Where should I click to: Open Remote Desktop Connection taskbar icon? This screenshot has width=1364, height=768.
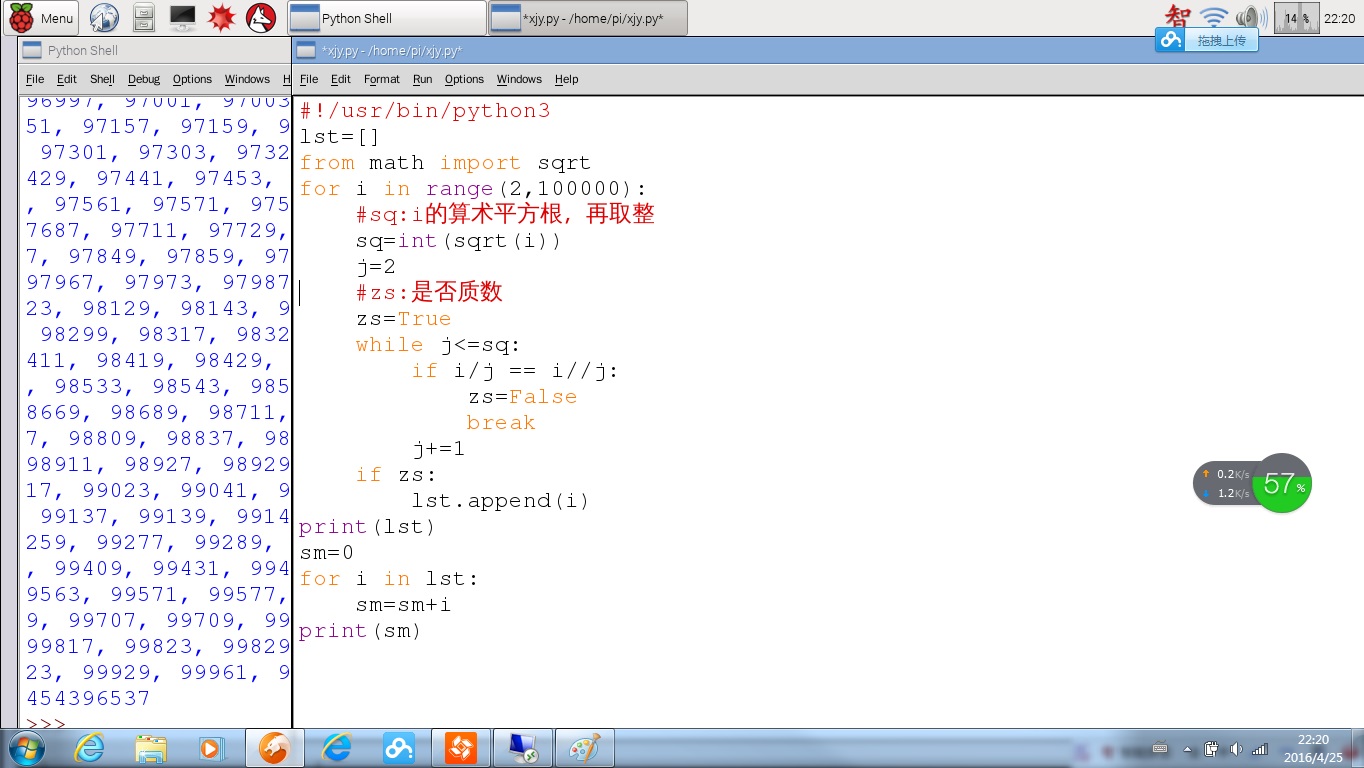click(x=523, y=748)
